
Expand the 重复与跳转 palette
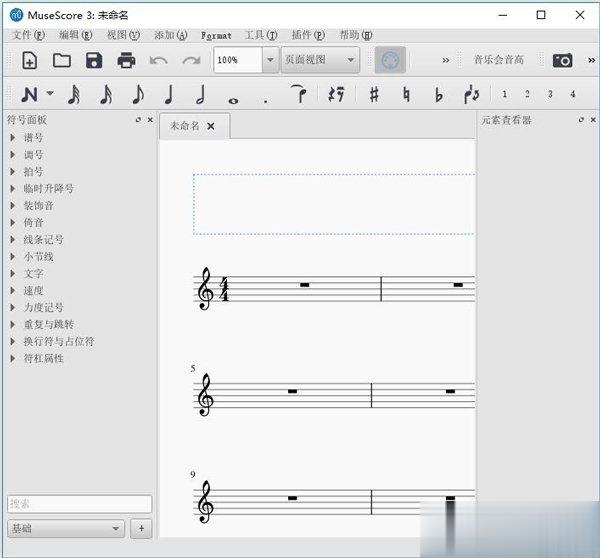(x=13, y=325)
